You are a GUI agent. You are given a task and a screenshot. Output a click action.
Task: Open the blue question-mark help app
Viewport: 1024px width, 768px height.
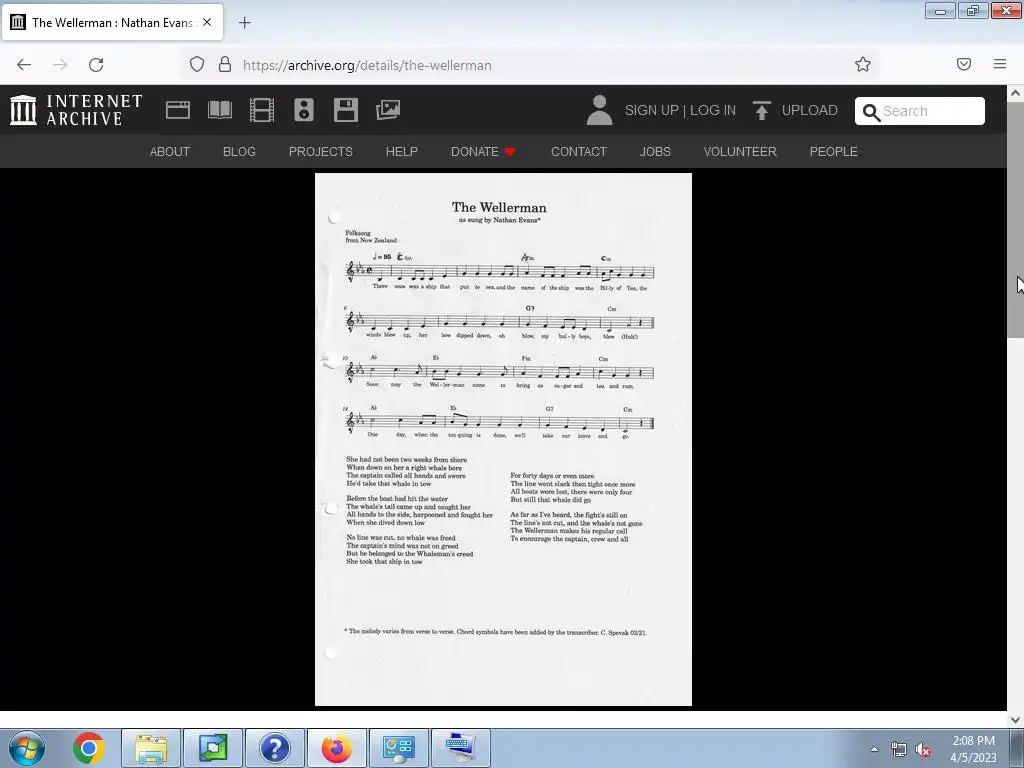[275, 748]
